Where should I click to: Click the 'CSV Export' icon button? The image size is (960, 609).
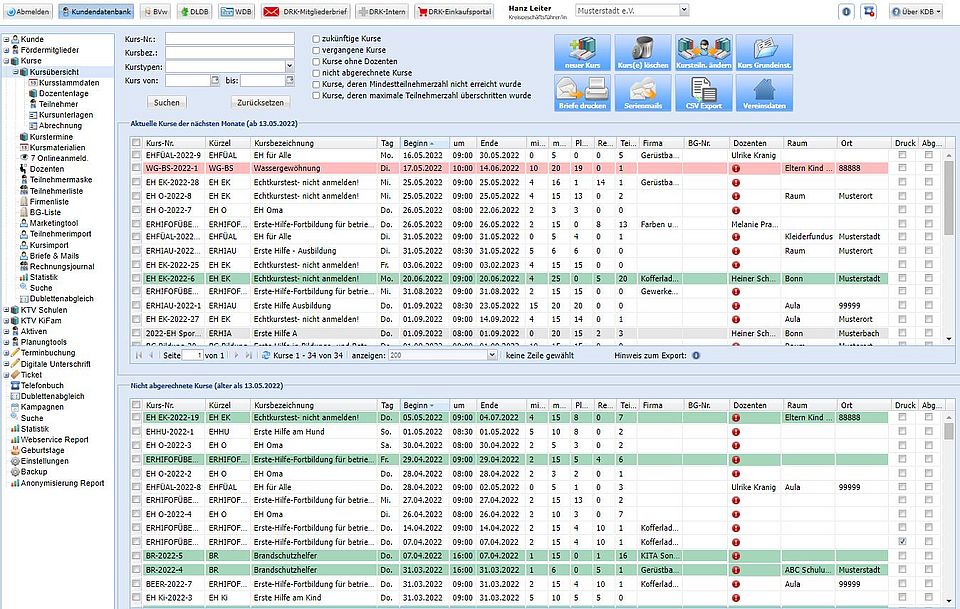[703, 93]
